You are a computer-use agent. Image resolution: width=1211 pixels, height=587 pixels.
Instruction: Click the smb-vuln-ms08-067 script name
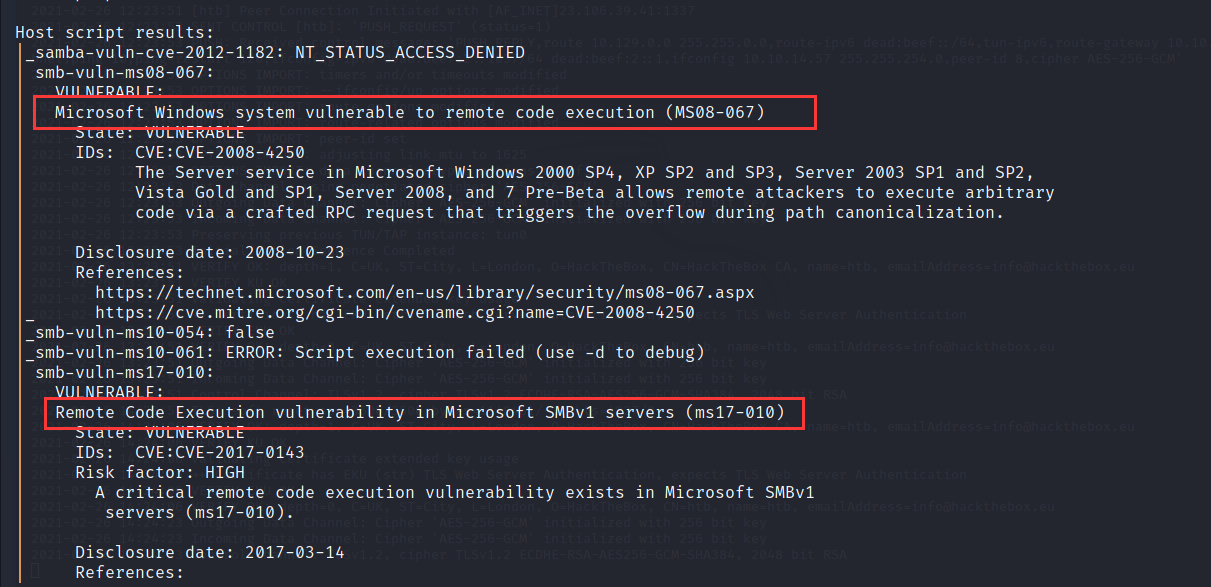124,72
